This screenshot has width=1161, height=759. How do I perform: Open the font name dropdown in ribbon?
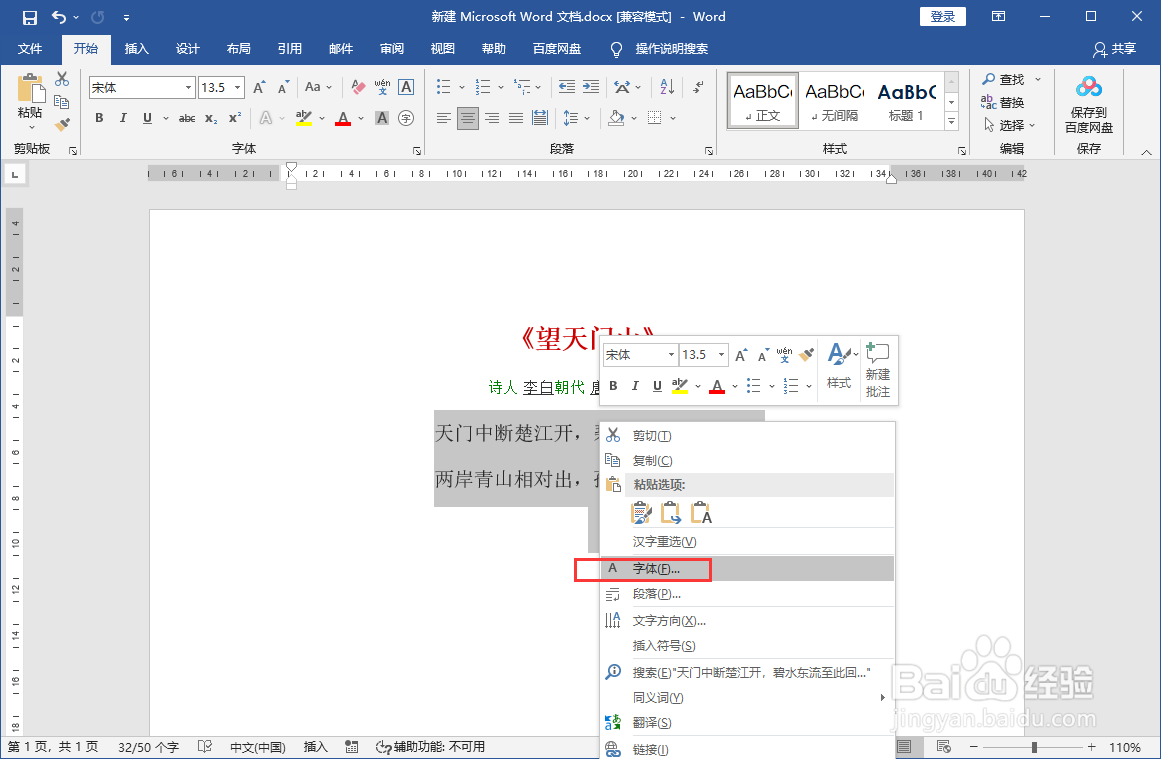(188, 87)
